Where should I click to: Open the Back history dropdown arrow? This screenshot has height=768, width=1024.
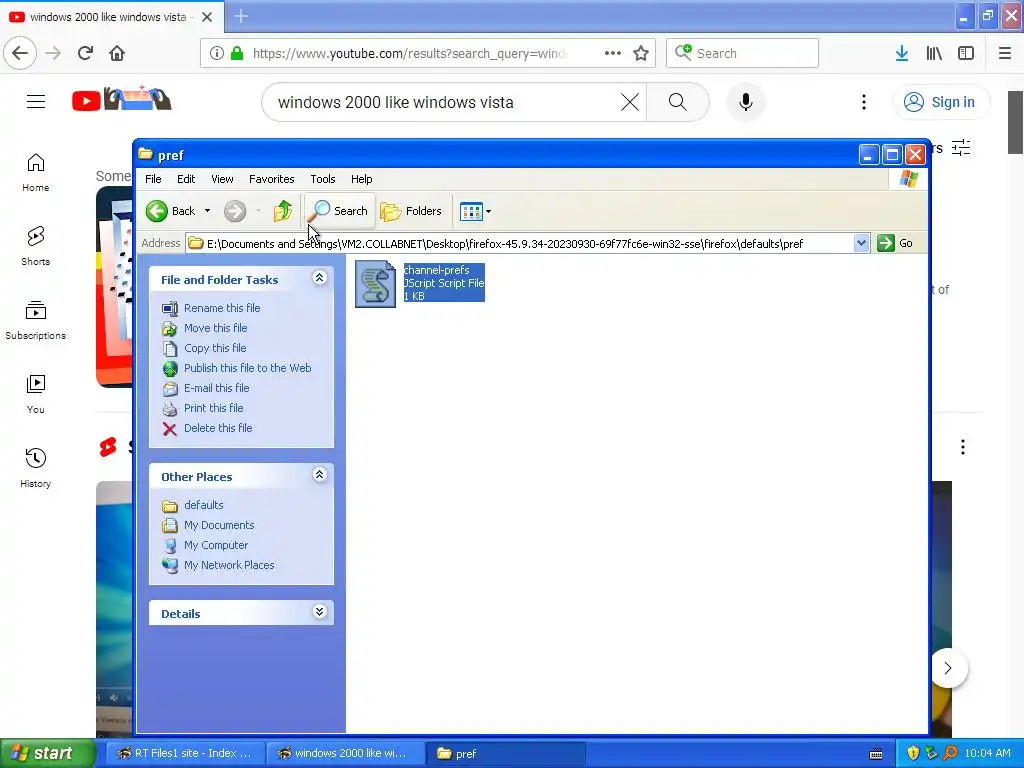(207, 211)
